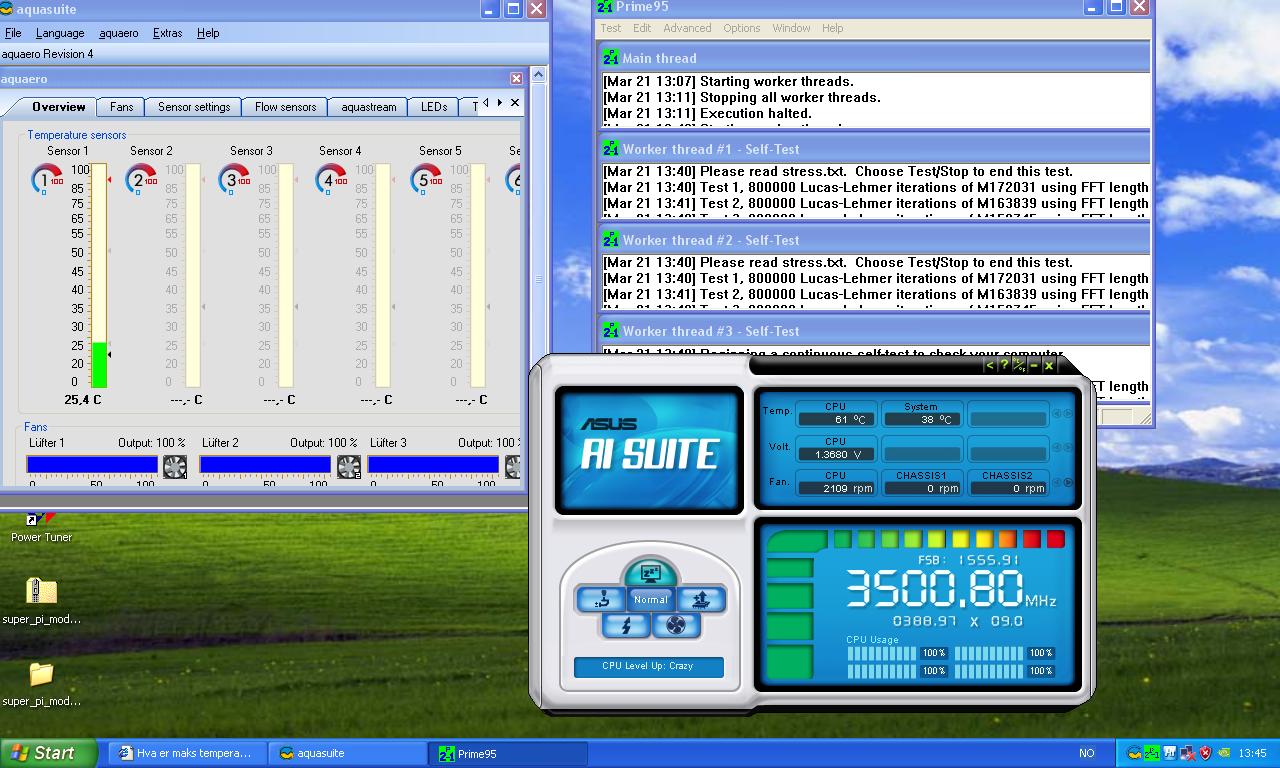Click Prime95 tray icon in system tray
This screenshot has width=1280, height=768.
click(x=1152, y=753)
